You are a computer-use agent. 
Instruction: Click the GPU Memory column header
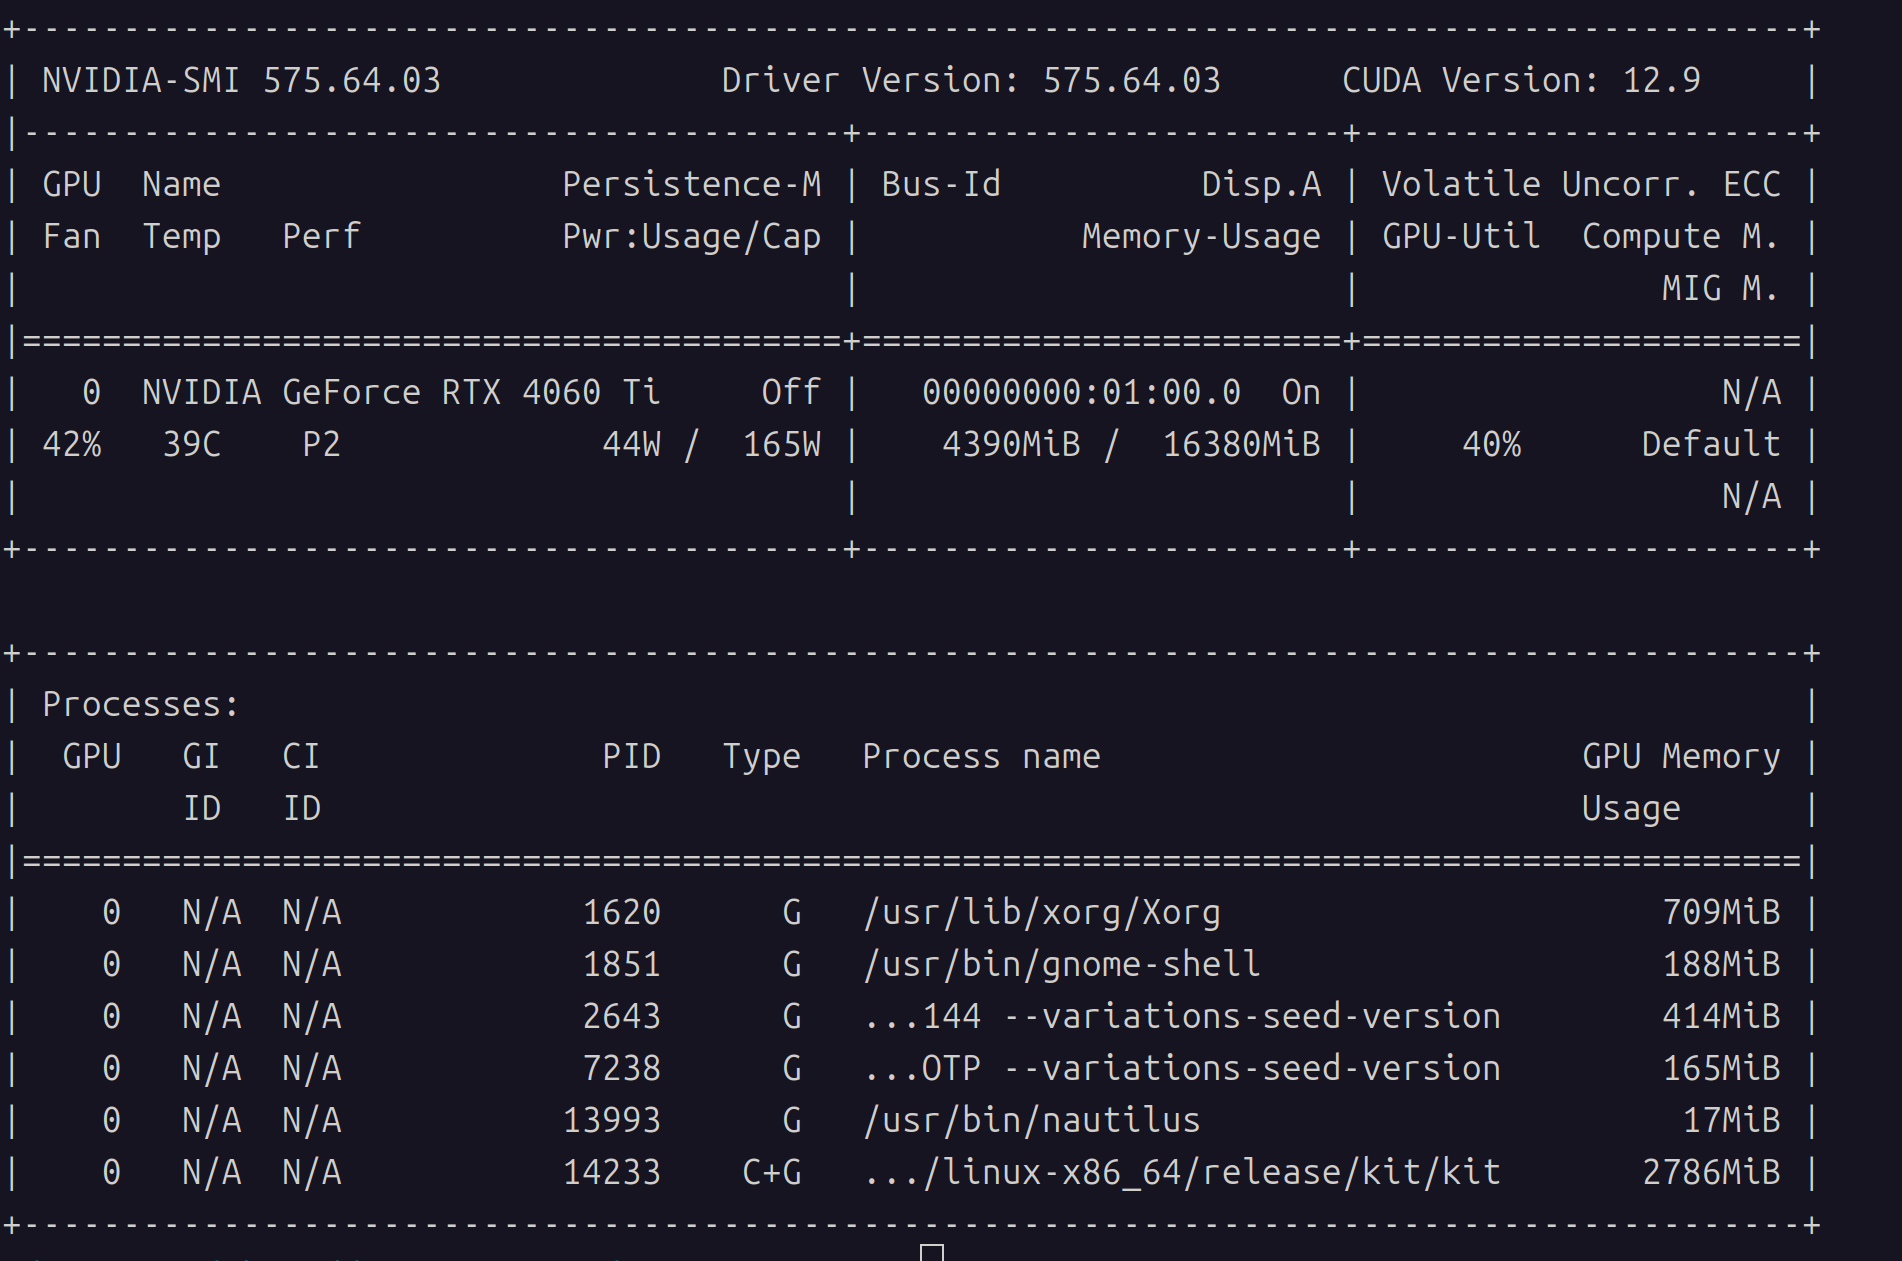coord(1681,757)
